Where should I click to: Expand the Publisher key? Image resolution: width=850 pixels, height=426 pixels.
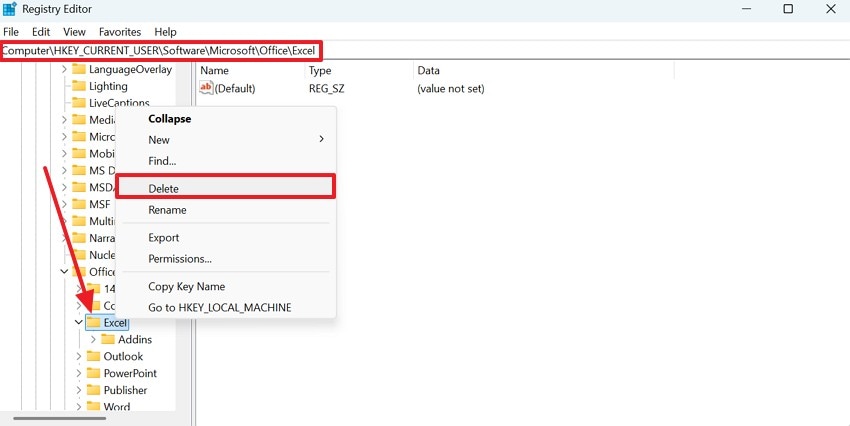tap(79, 390)
